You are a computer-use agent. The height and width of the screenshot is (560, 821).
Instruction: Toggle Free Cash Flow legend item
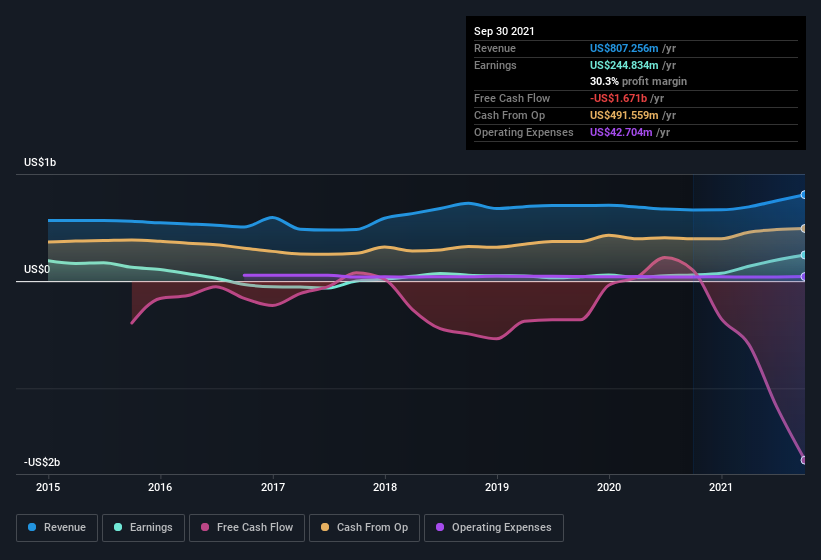247,527
